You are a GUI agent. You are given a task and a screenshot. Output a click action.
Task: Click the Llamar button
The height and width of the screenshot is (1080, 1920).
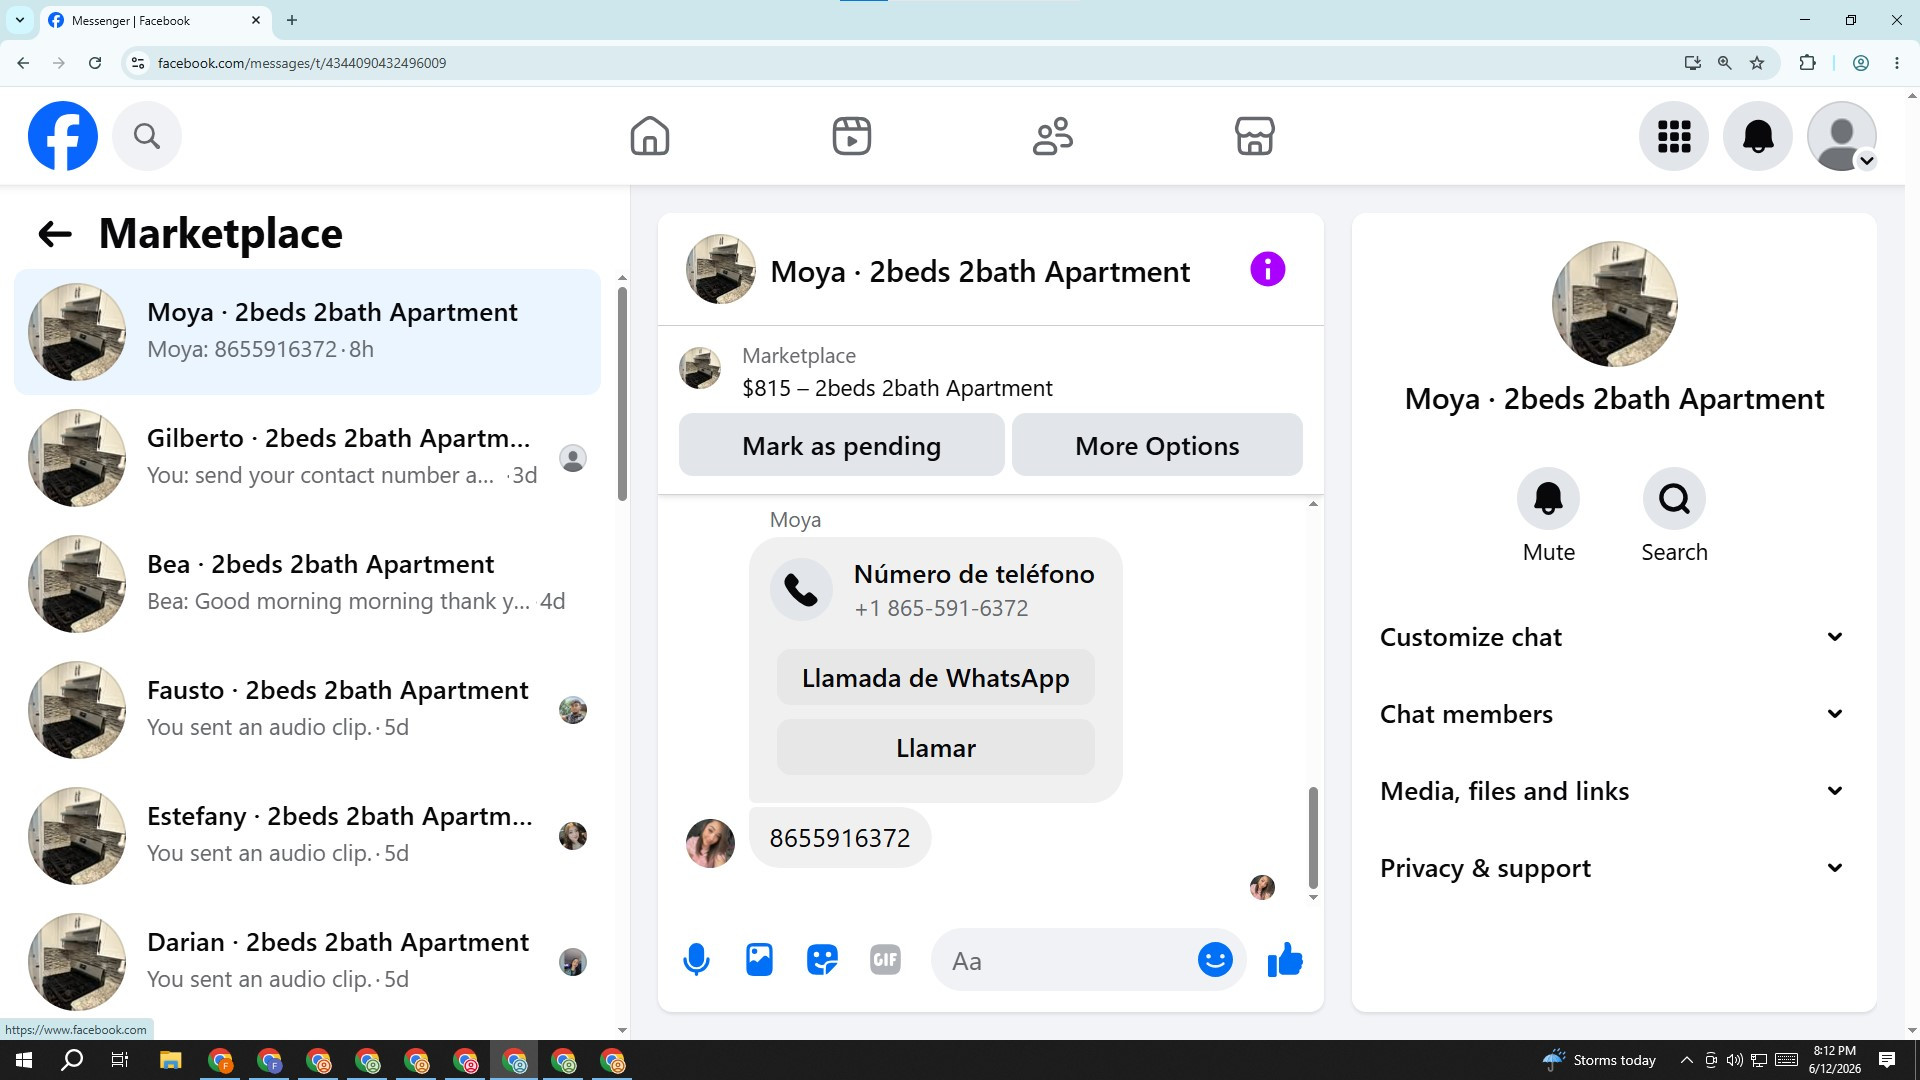click(935, 748)
